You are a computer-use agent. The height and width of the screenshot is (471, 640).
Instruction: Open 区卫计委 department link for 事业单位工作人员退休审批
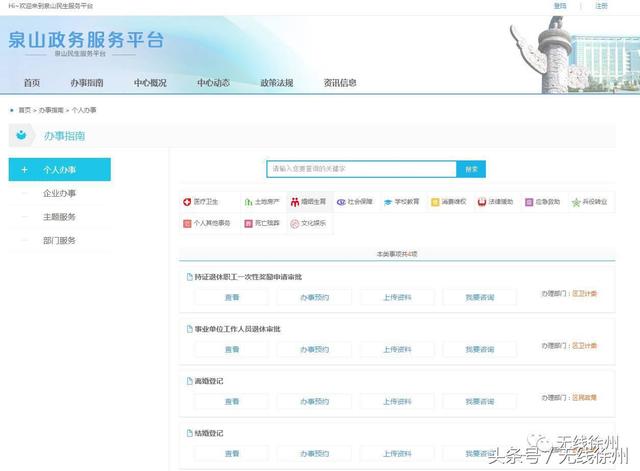(584, 346)
